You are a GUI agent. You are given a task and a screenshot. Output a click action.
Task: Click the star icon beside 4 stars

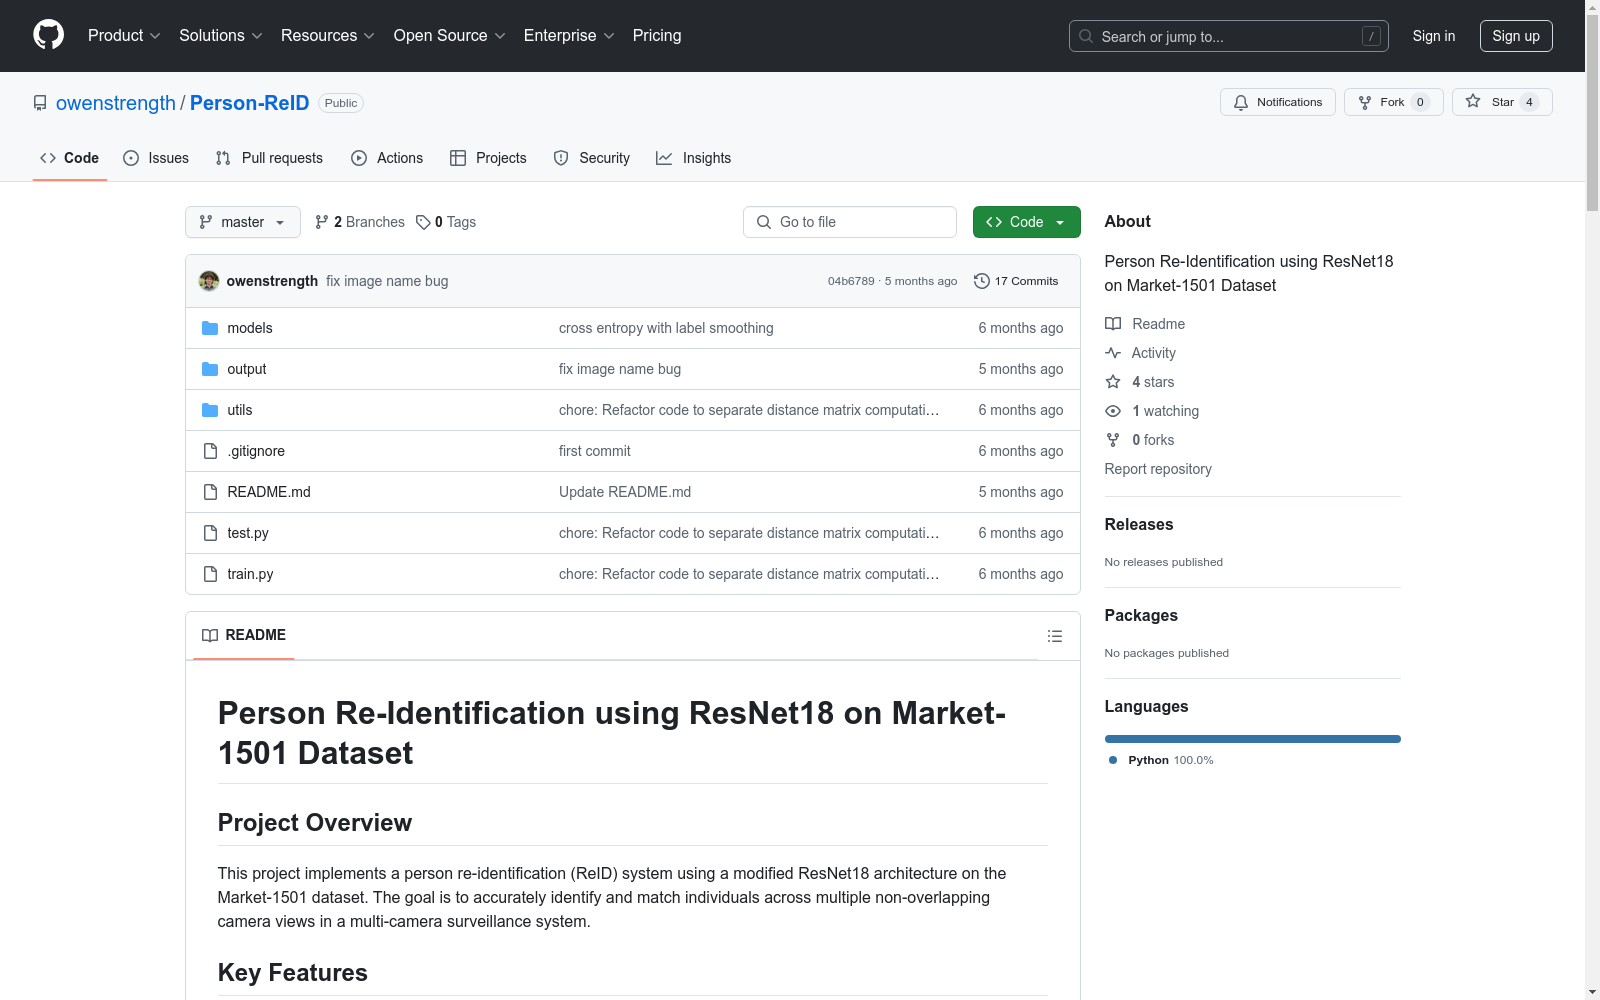click(1113, 382)
